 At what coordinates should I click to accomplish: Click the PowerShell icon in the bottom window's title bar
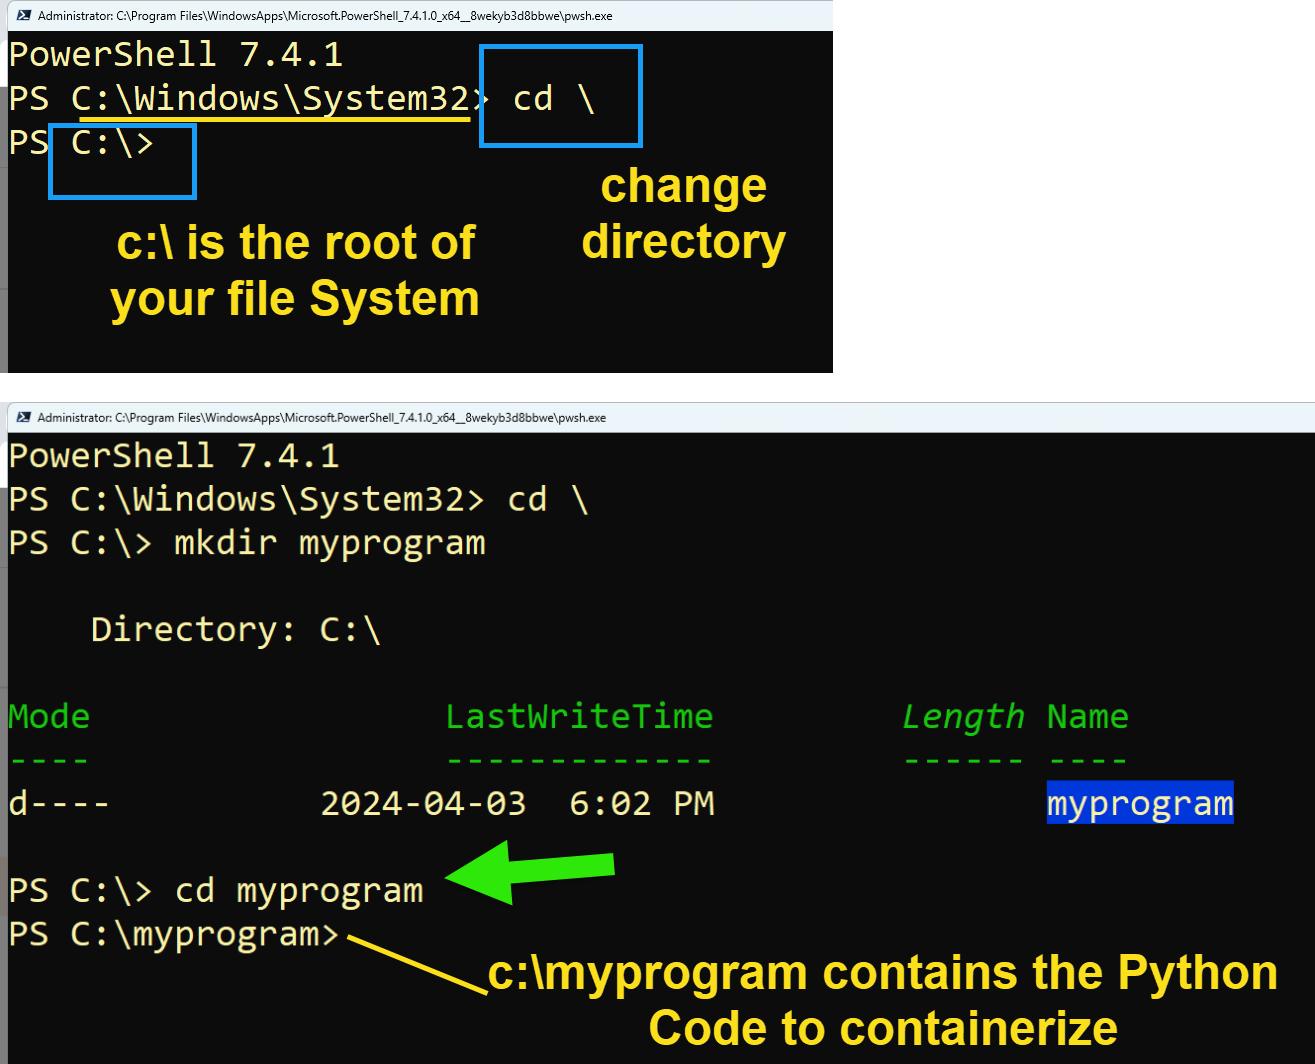pyautogui.click(x=24, y=417)
